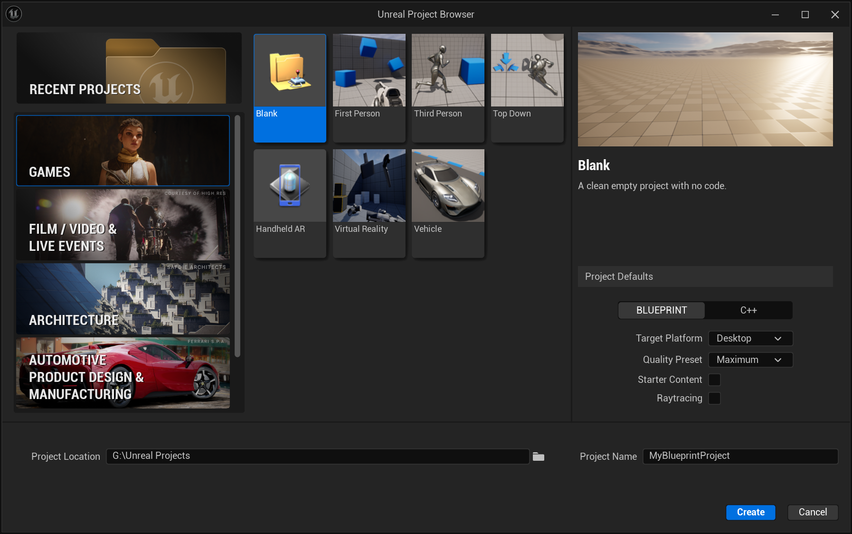Open the Recent Projects category
This screenshot has width=852, height=534.
coord(129,68)
